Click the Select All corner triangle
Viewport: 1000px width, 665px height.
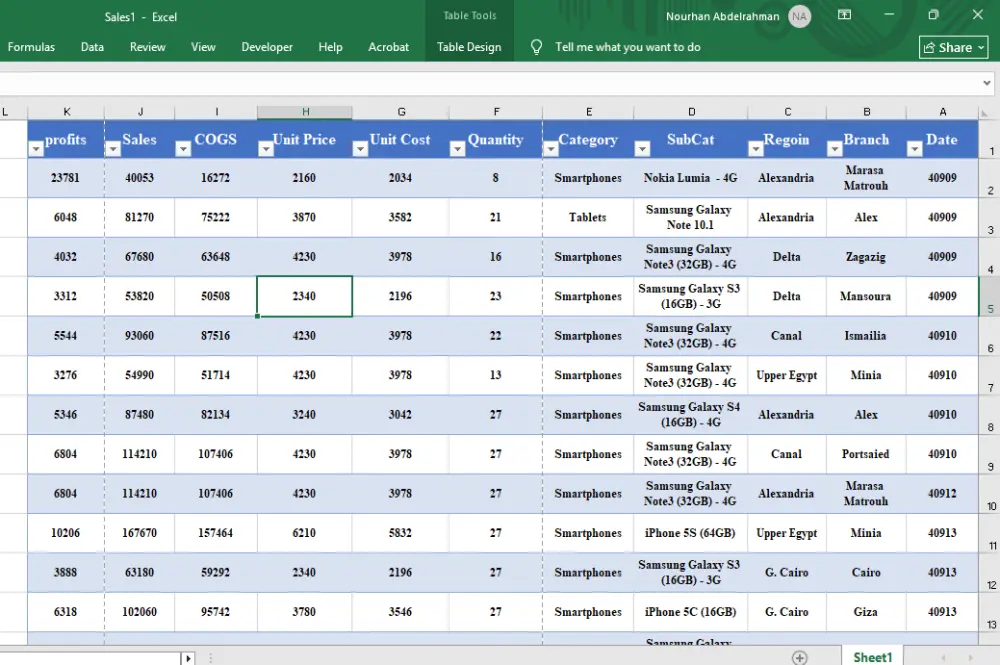pyautogui.click(x=985, y=113)
